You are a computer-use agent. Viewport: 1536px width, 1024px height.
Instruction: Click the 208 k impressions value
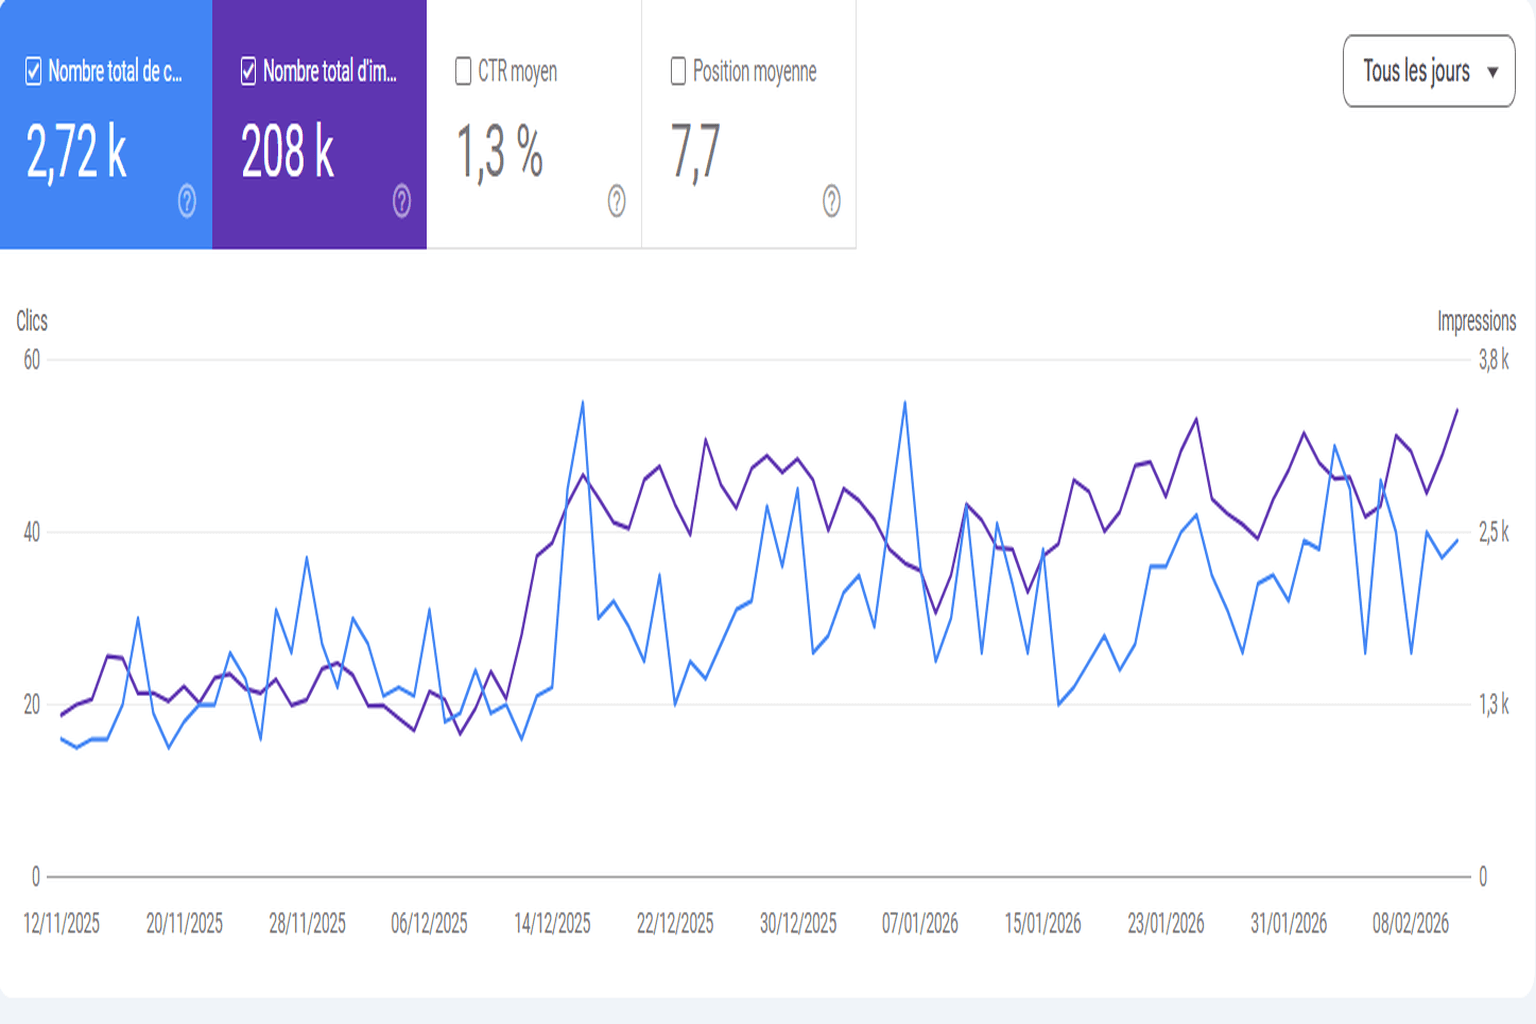[288, 153]
